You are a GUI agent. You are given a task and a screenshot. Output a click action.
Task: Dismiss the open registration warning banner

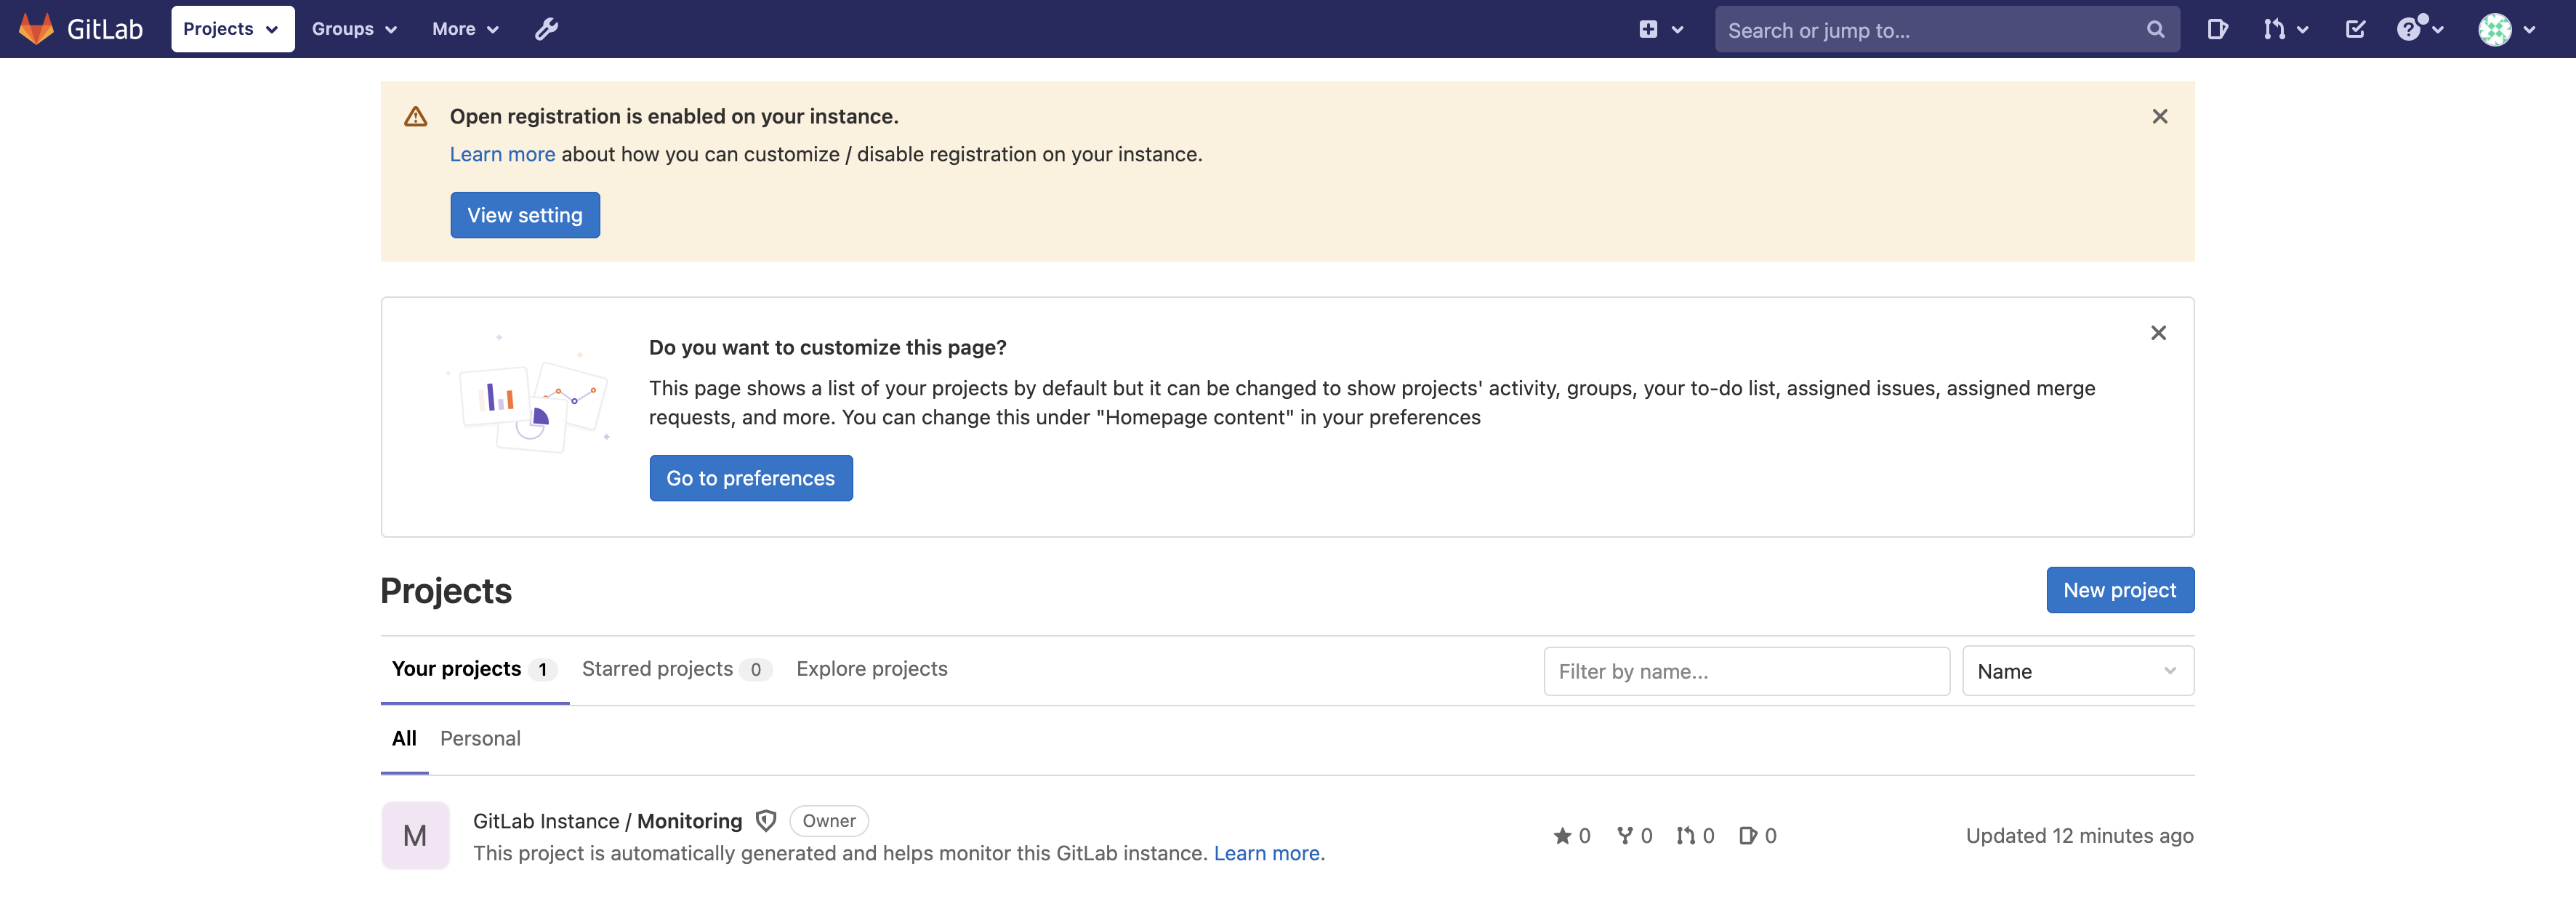pos(2159,117)
